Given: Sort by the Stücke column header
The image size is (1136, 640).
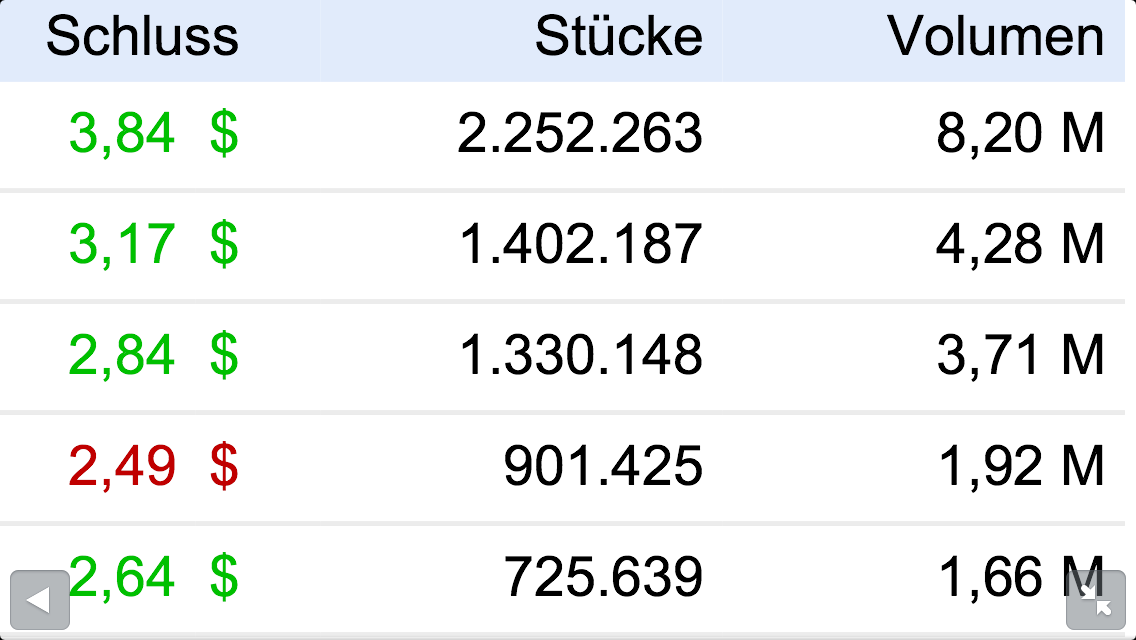Looking at the screenshot, I should (x=618, y=37).
